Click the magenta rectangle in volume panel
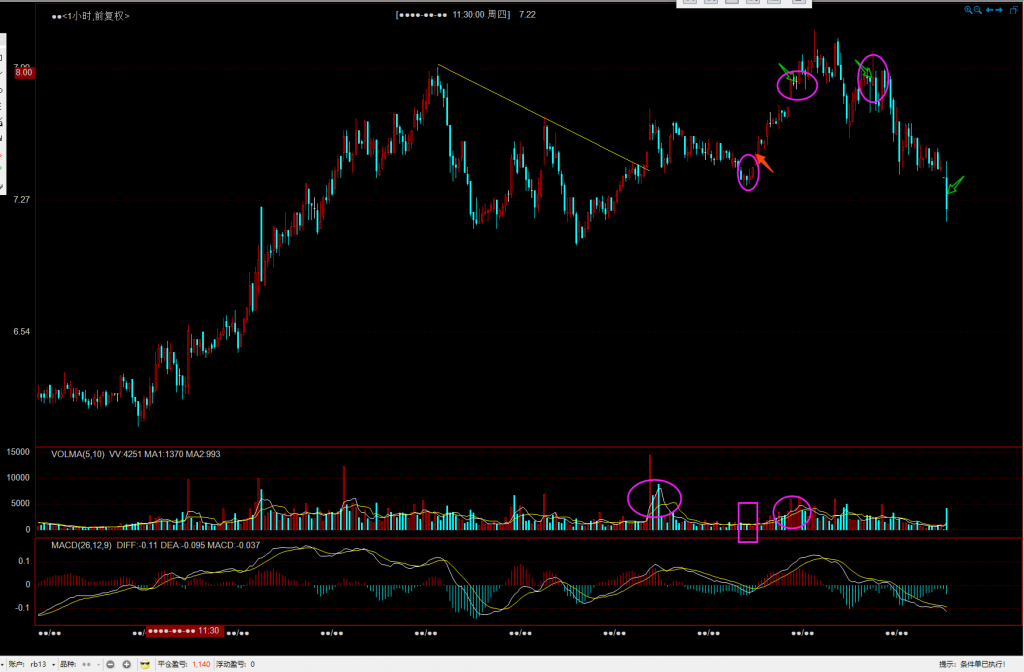 pyautogui.click(x=747, y=522)
